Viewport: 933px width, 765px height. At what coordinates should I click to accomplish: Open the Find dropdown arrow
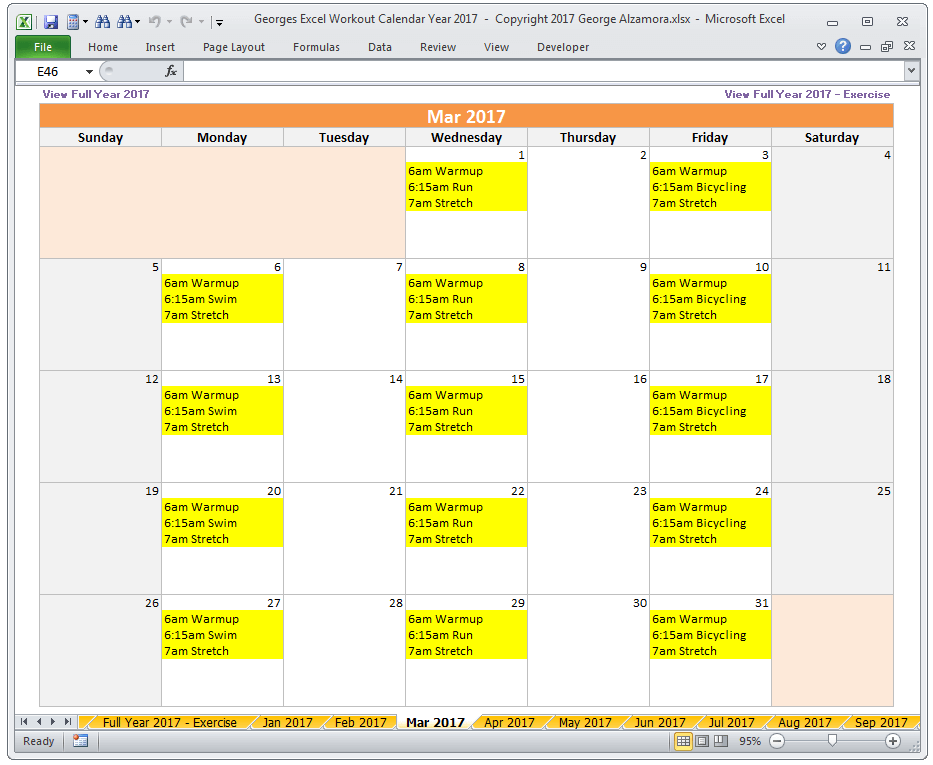(x=136, y=22)
